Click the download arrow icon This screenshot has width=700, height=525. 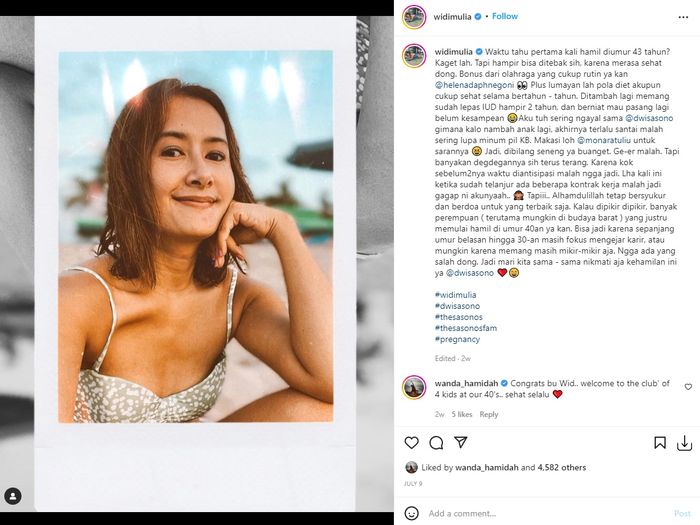pos(683,442)
